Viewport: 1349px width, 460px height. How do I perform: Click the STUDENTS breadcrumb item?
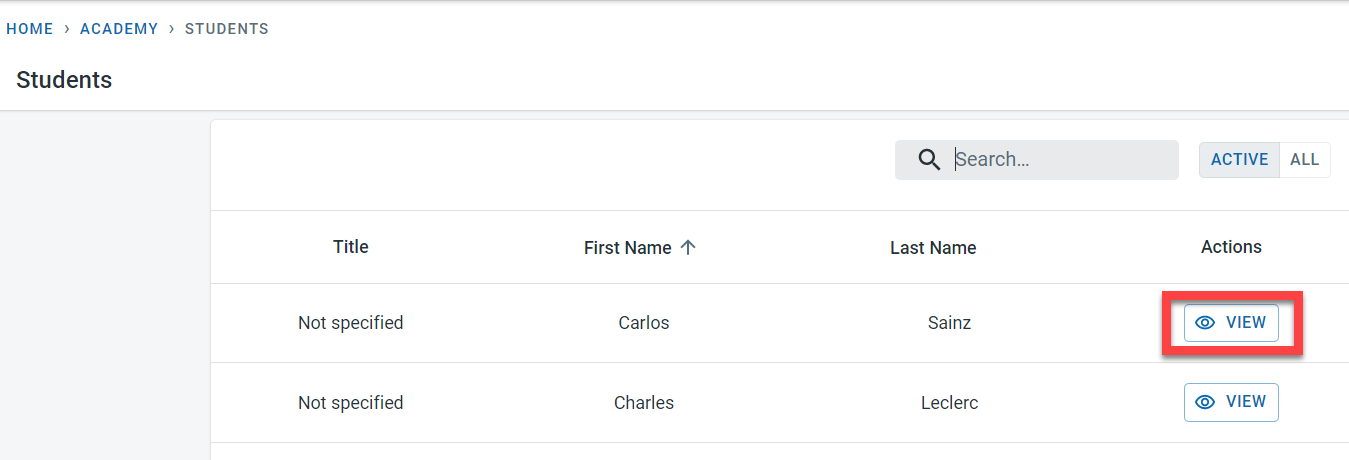227,29
